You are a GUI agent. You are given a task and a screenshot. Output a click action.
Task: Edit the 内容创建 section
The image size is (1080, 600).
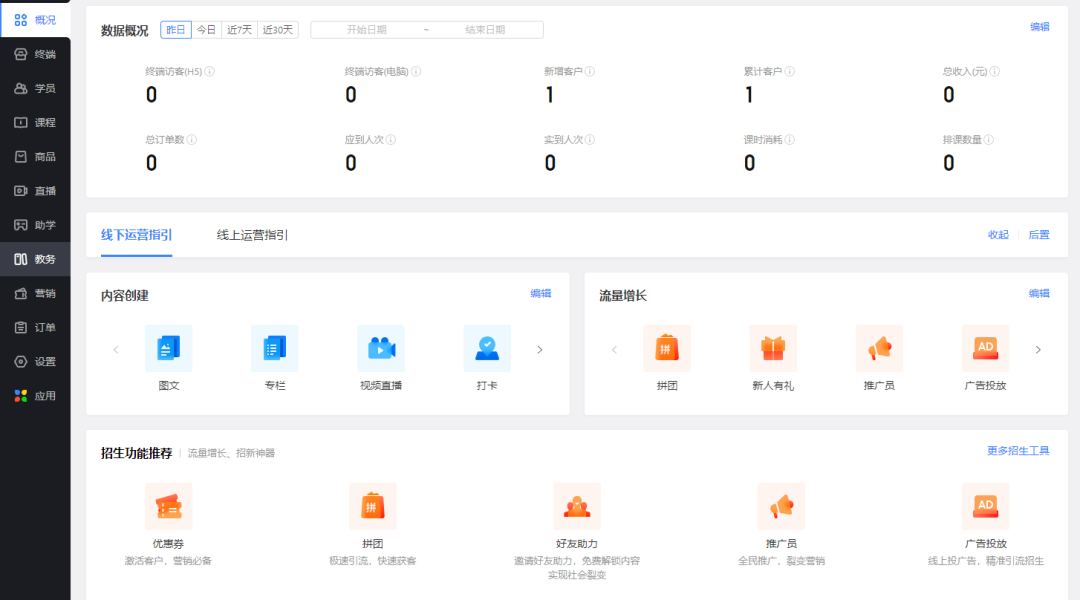pyautogui.click(x=541, y=293)
